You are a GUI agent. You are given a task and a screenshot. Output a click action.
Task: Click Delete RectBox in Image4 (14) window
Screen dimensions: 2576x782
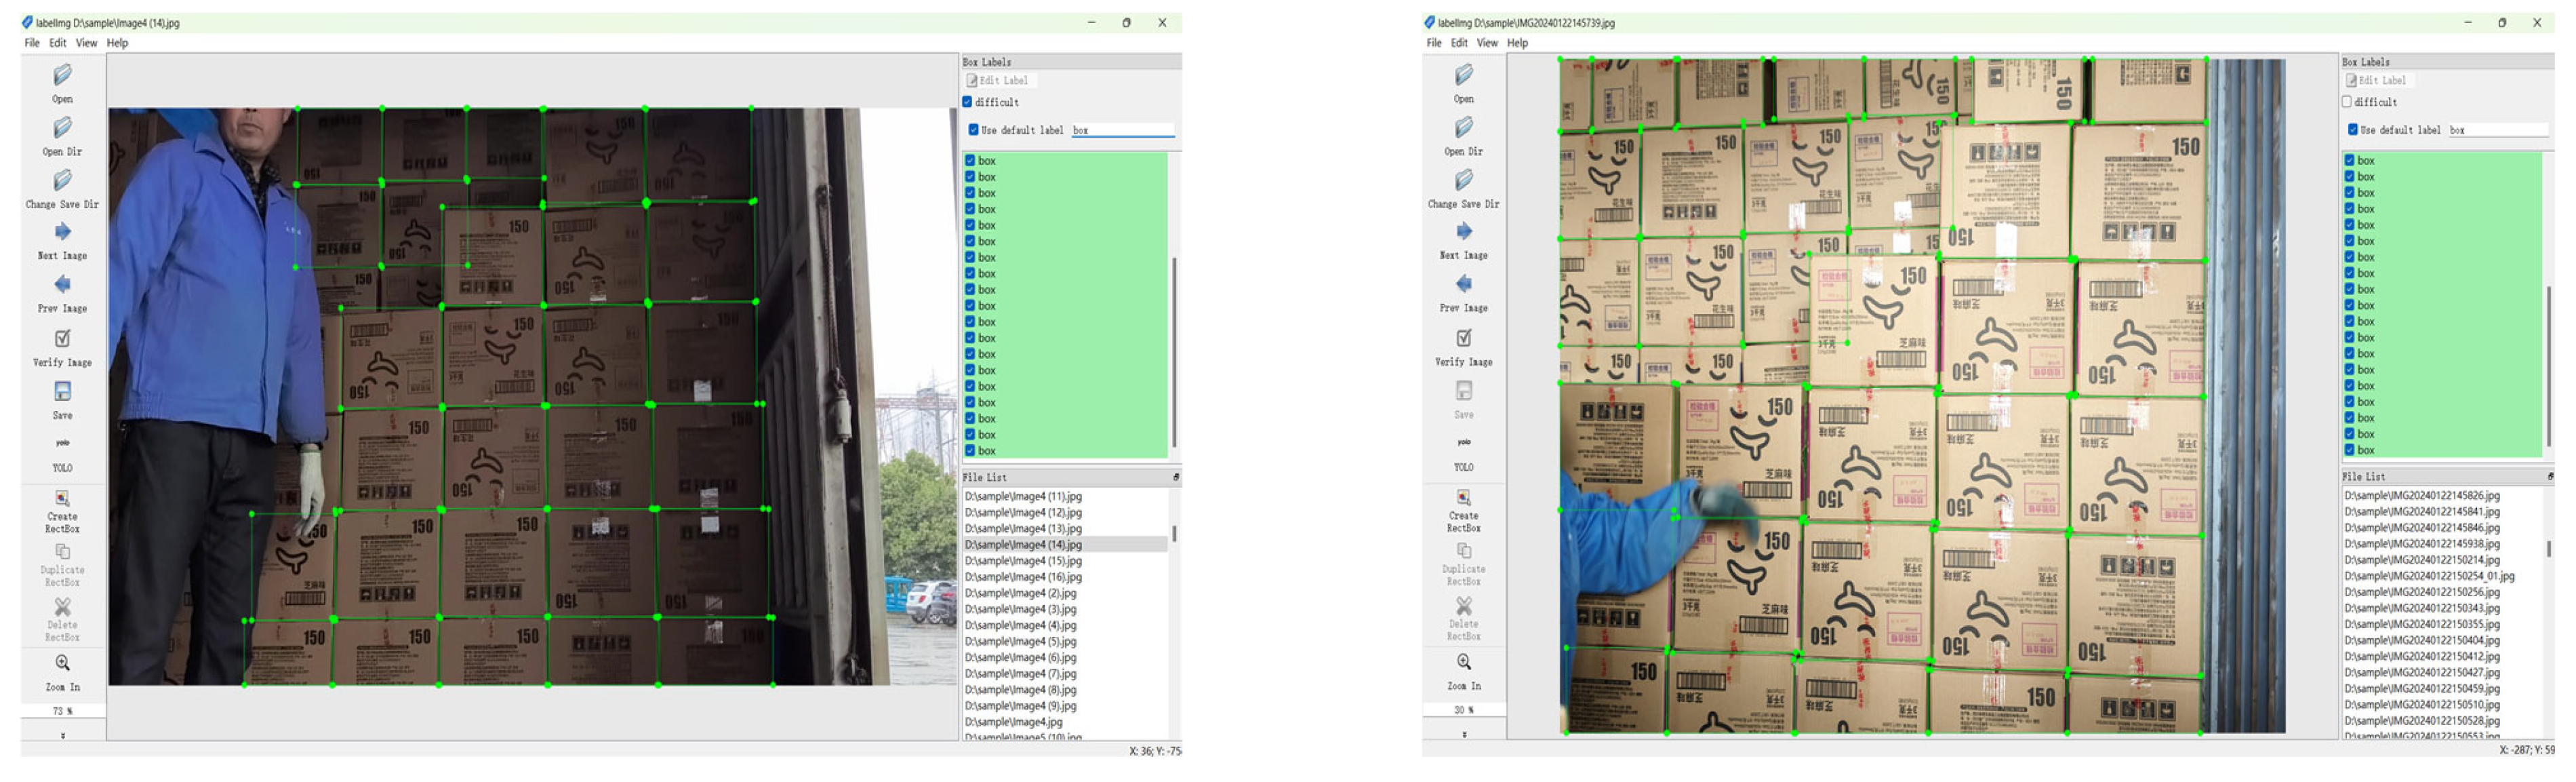62,607
